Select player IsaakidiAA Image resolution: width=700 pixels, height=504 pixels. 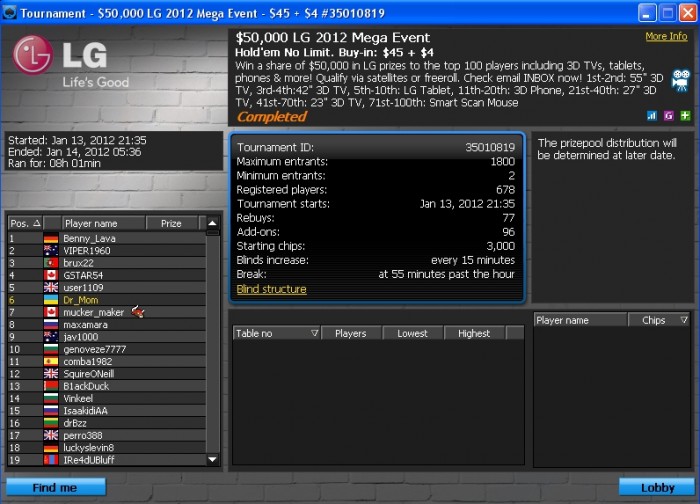[x=107, y=411]
